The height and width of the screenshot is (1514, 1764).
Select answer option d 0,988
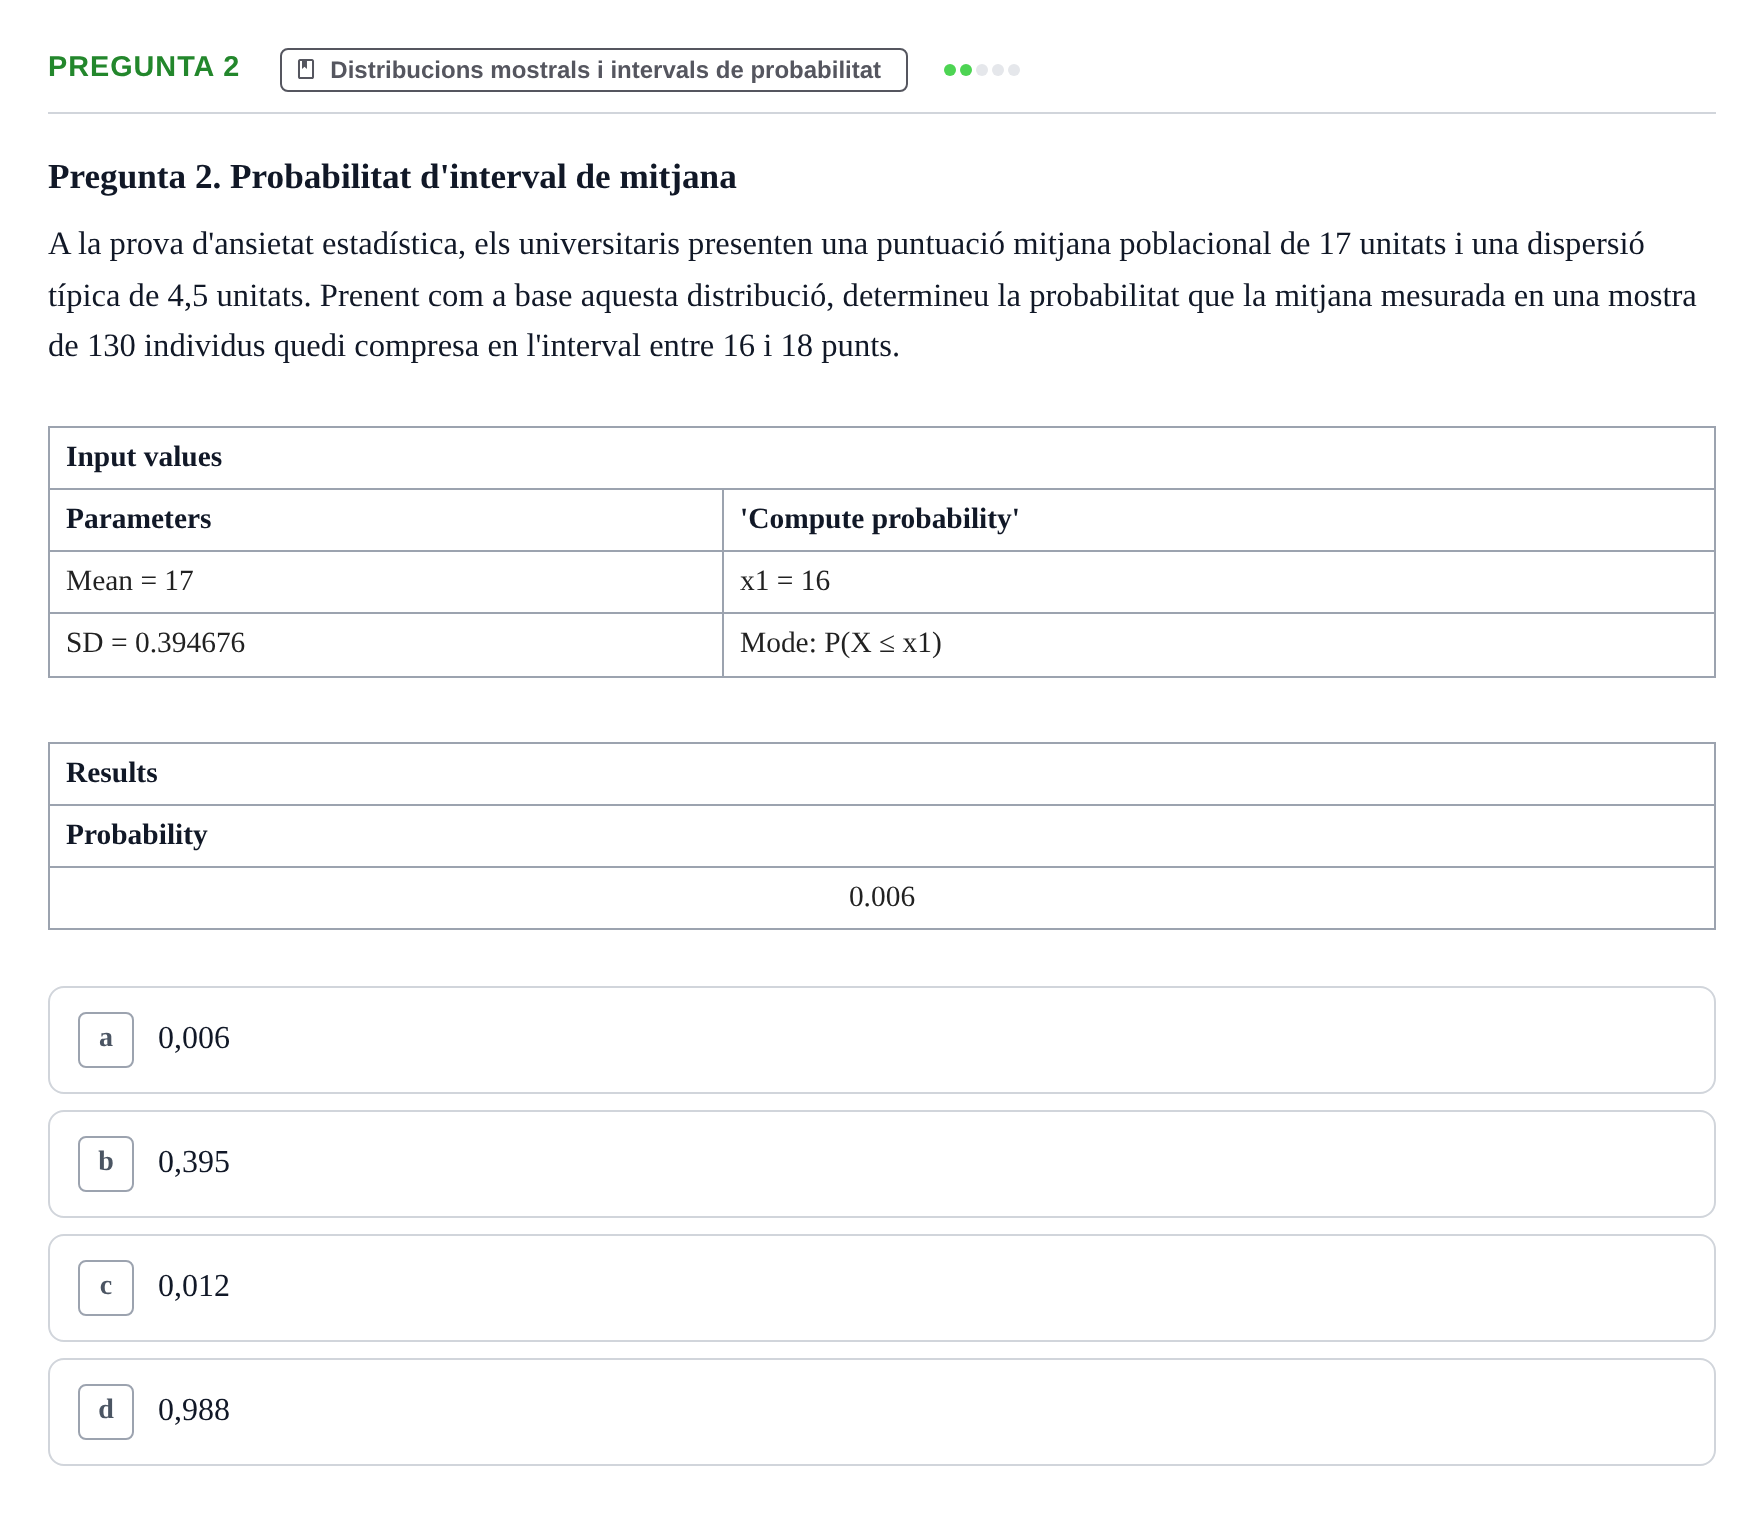pos(881,1412)
